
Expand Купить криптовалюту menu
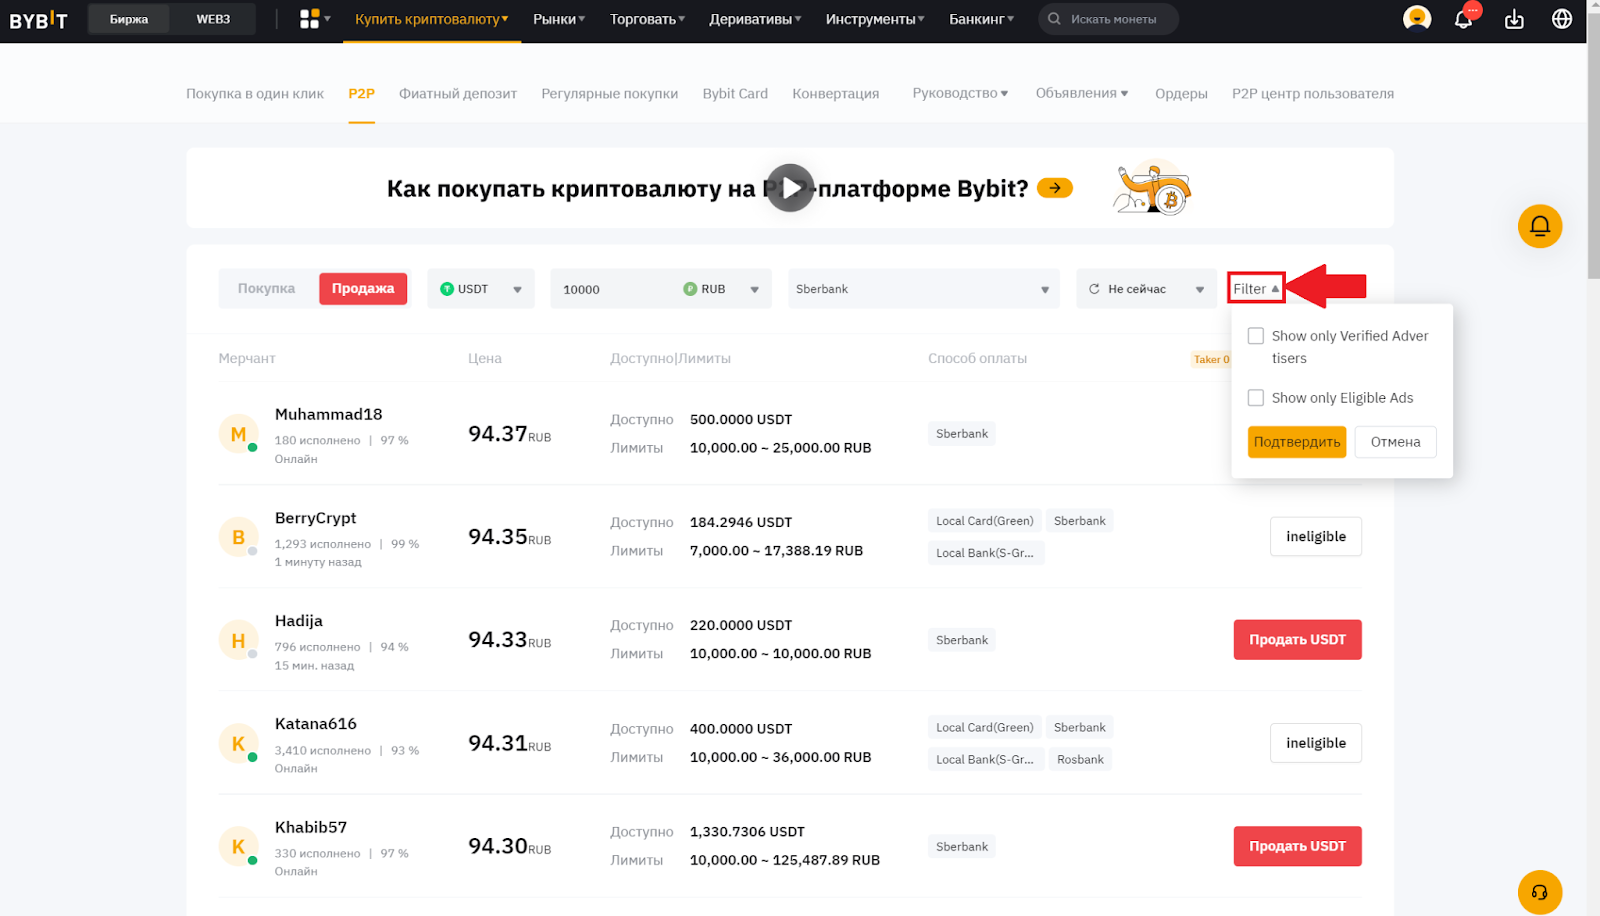coord(432,19)
